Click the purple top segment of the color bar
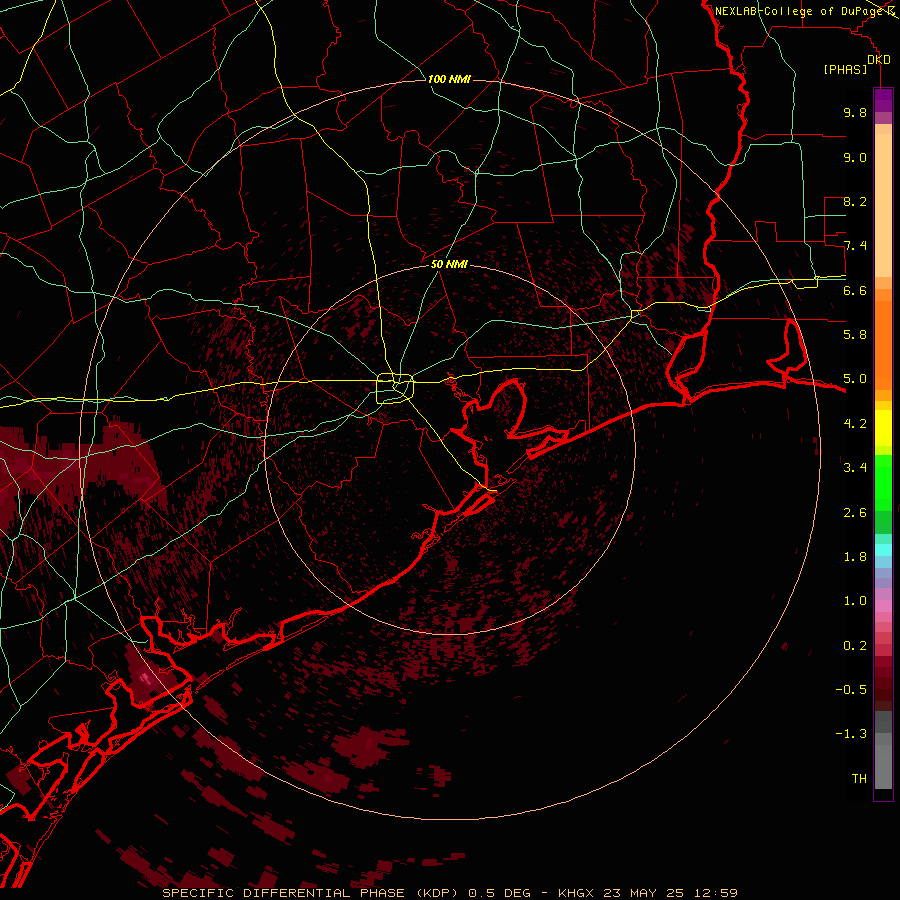Viewport: 900px width, 900px height. coord(883,100)
